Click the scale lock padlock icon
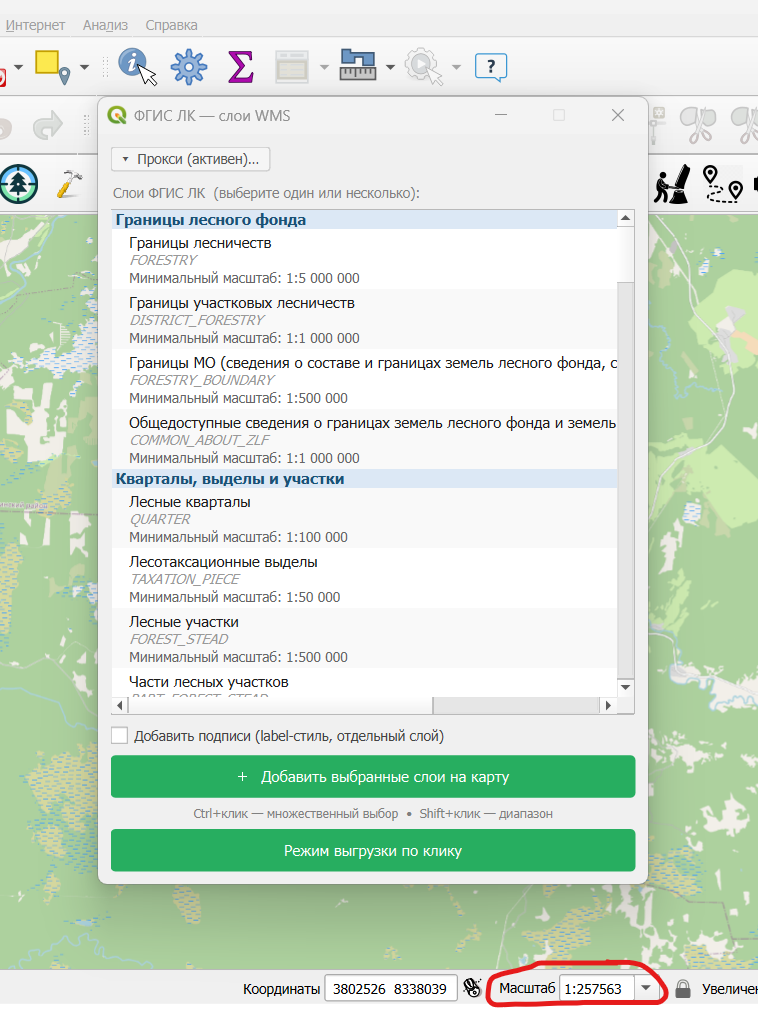Image resolution: width=758 pixels, height=1009 pixels. (683, 988)
